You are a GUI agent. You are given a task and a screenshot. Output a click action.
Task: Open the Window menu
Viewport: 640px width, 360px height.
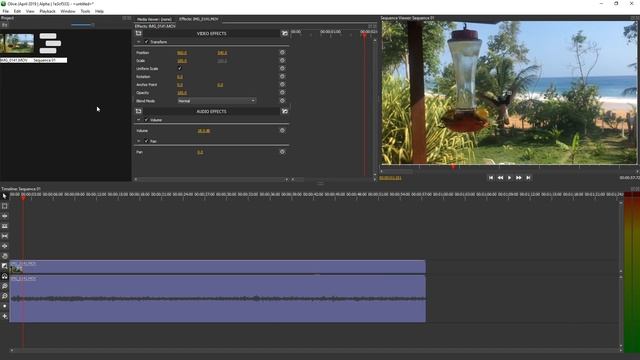68,11
